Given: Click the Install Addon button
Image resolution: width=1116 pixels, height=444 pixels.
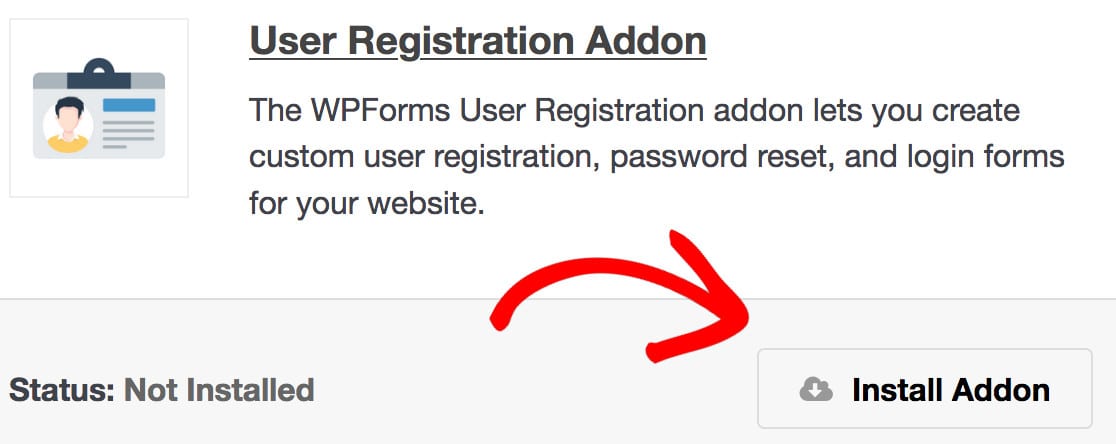Looking at the screenshot, I should pyautogui.click(x=924, y=389).
